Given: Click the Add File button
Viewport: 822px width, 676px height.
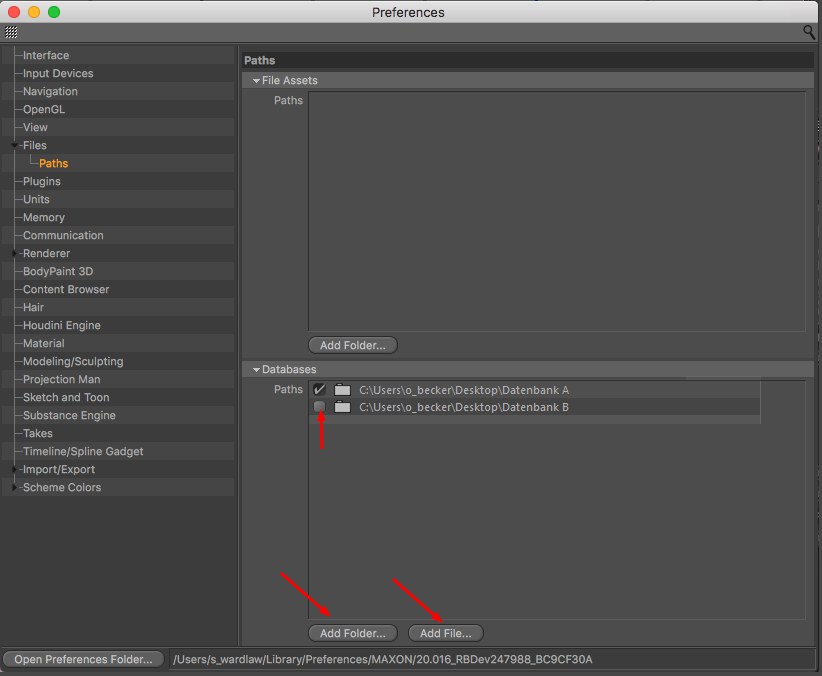Looking at the screenshot, I should coord(446,633).
